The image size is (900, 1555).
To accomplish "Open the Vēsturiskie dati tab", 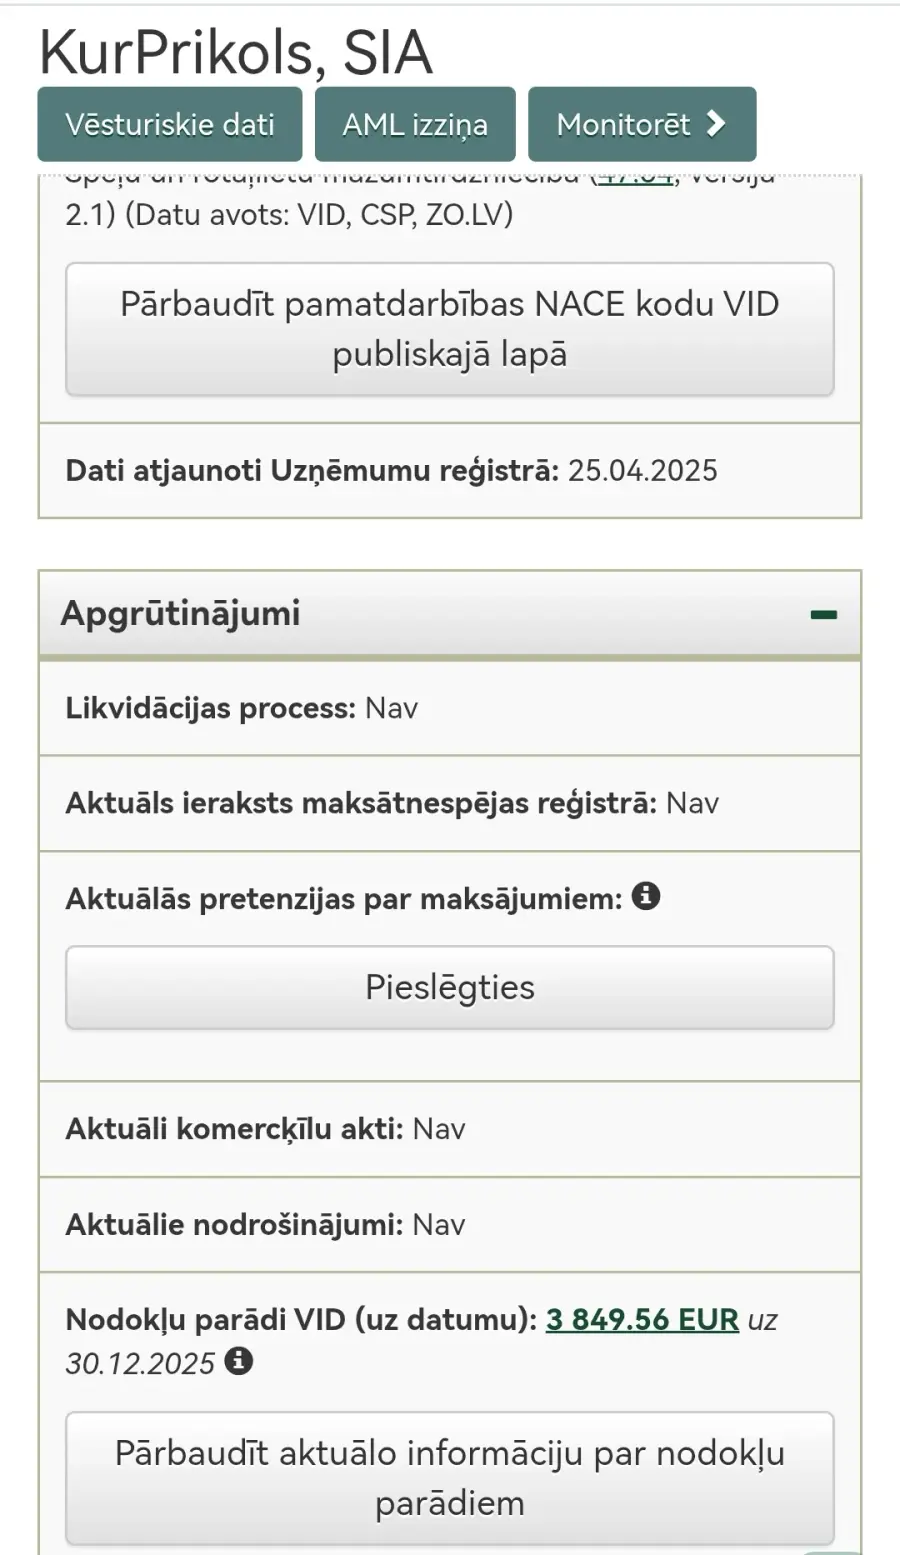I will click(170, 125).
